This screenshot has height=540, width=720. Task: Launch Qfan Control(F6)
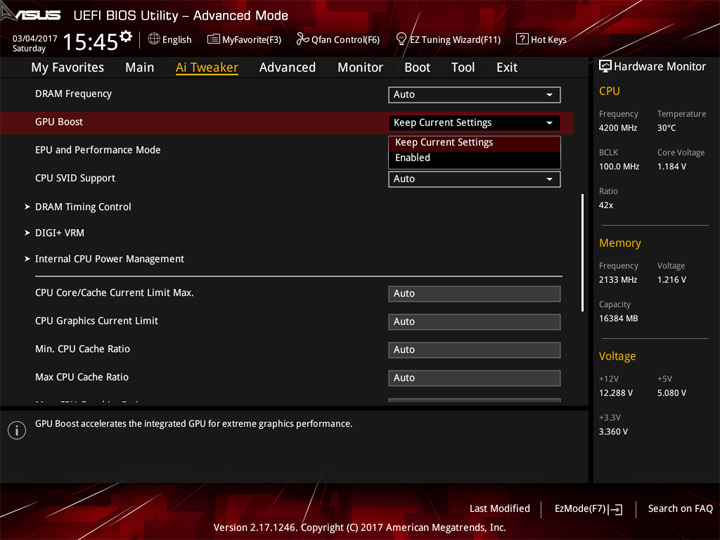338,39
